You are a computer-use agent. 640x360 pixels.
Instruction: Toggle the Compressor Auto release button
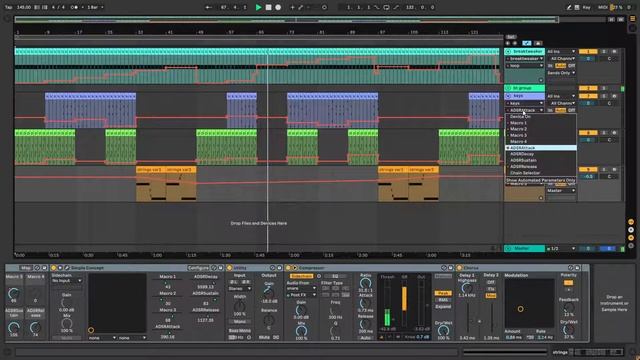(365, 338)
